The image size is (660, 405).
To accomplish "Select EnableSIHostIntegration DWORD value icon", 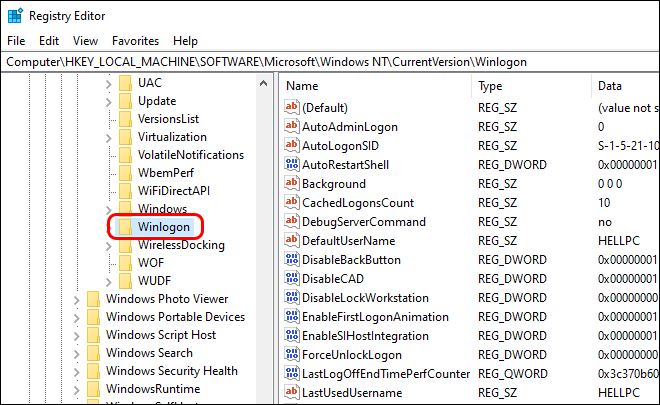I will tap(291, 336).
